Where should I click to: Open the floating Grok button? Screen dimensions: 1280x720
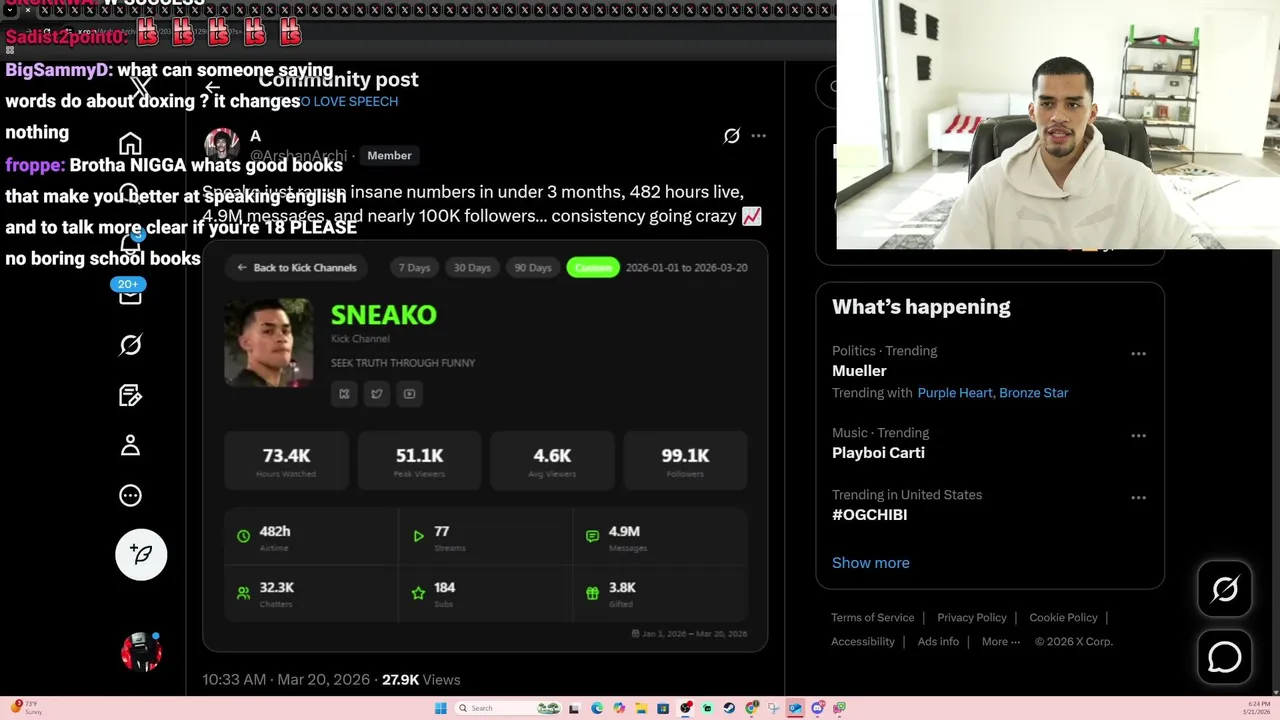click(1225, 589)
